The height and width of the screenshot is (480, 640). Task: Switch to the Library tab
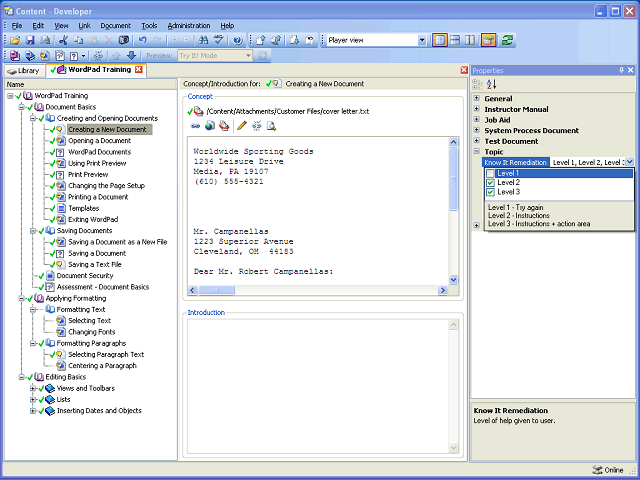click(23, 70)
